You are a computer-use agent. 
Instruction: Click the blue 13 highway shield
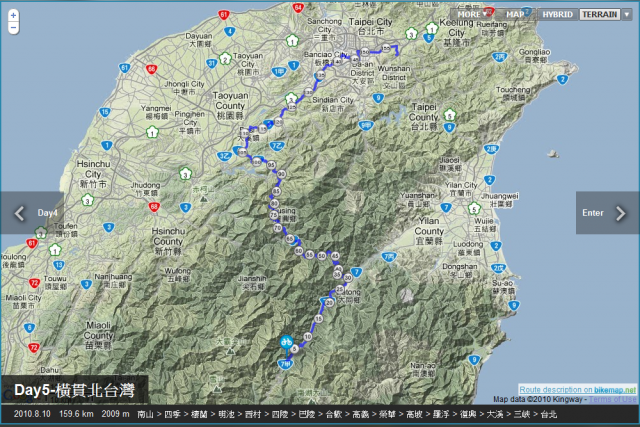coord(59,265)
